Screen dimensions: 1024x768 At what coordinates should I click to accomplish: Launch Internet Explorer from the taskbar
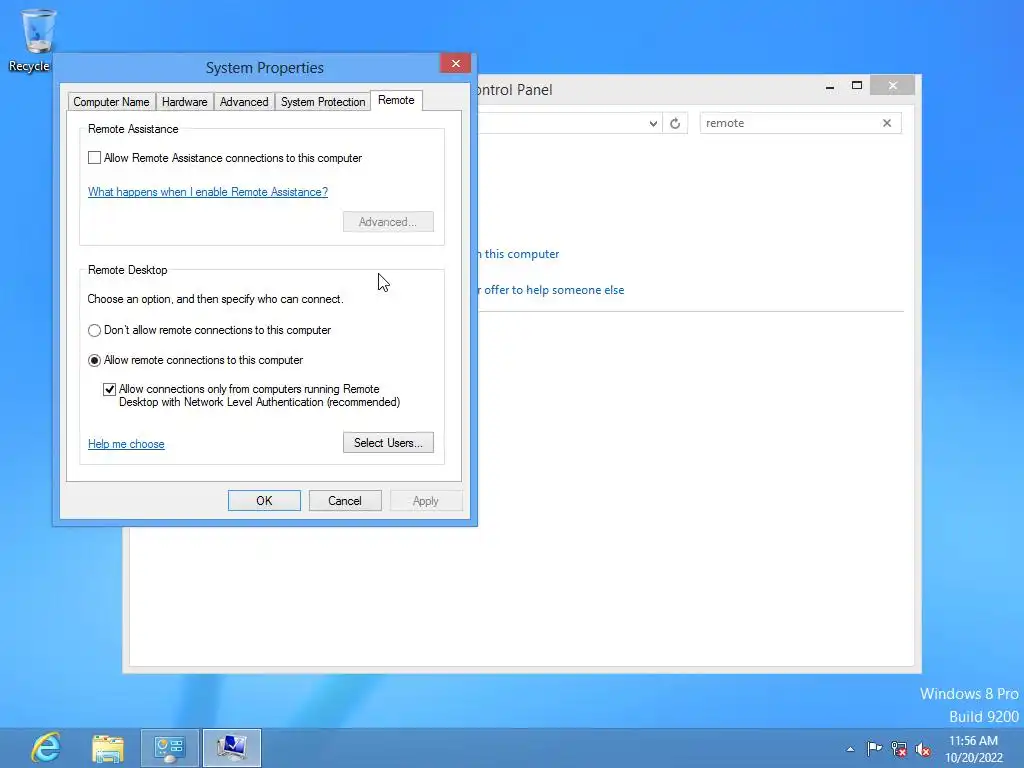click(x=46, y=748)
